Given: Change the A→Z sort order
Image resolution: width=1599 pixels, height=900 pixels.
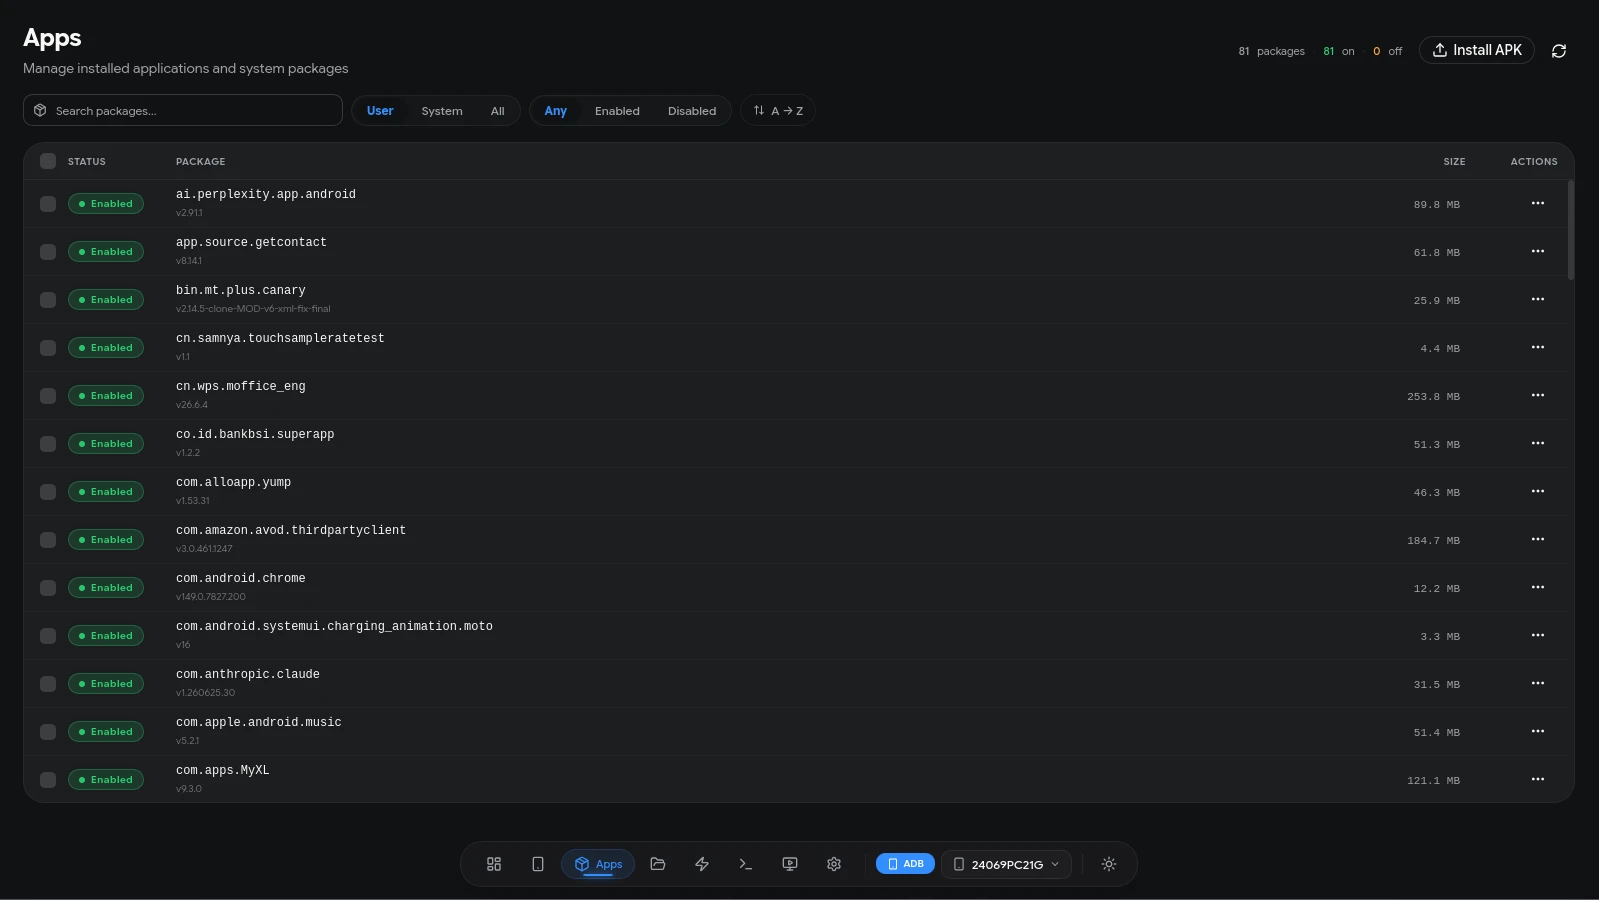Looking at the screenshot, I should point(778,111).
